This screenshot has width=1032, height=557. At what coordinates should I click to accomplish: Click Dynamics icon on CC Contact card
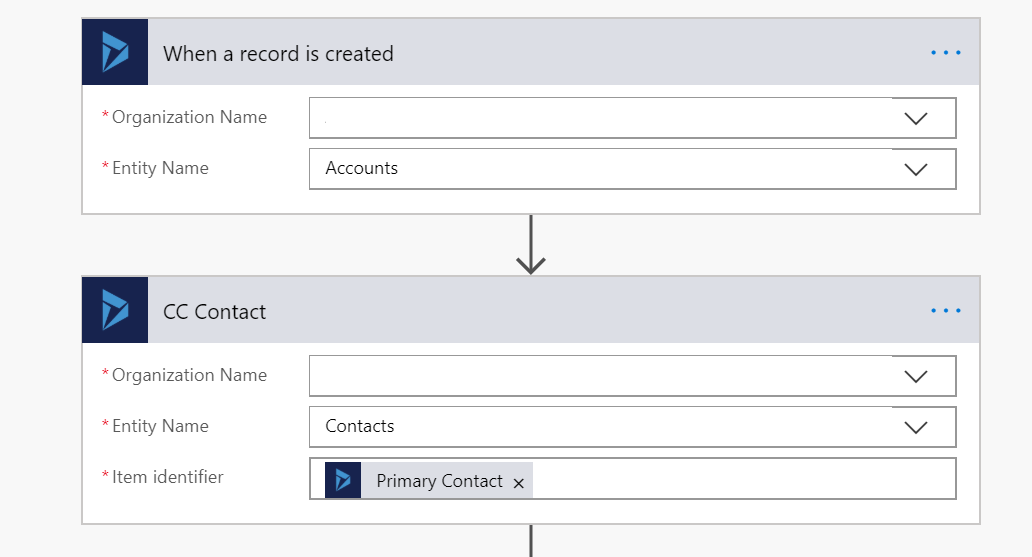click(x=115, y=310)
